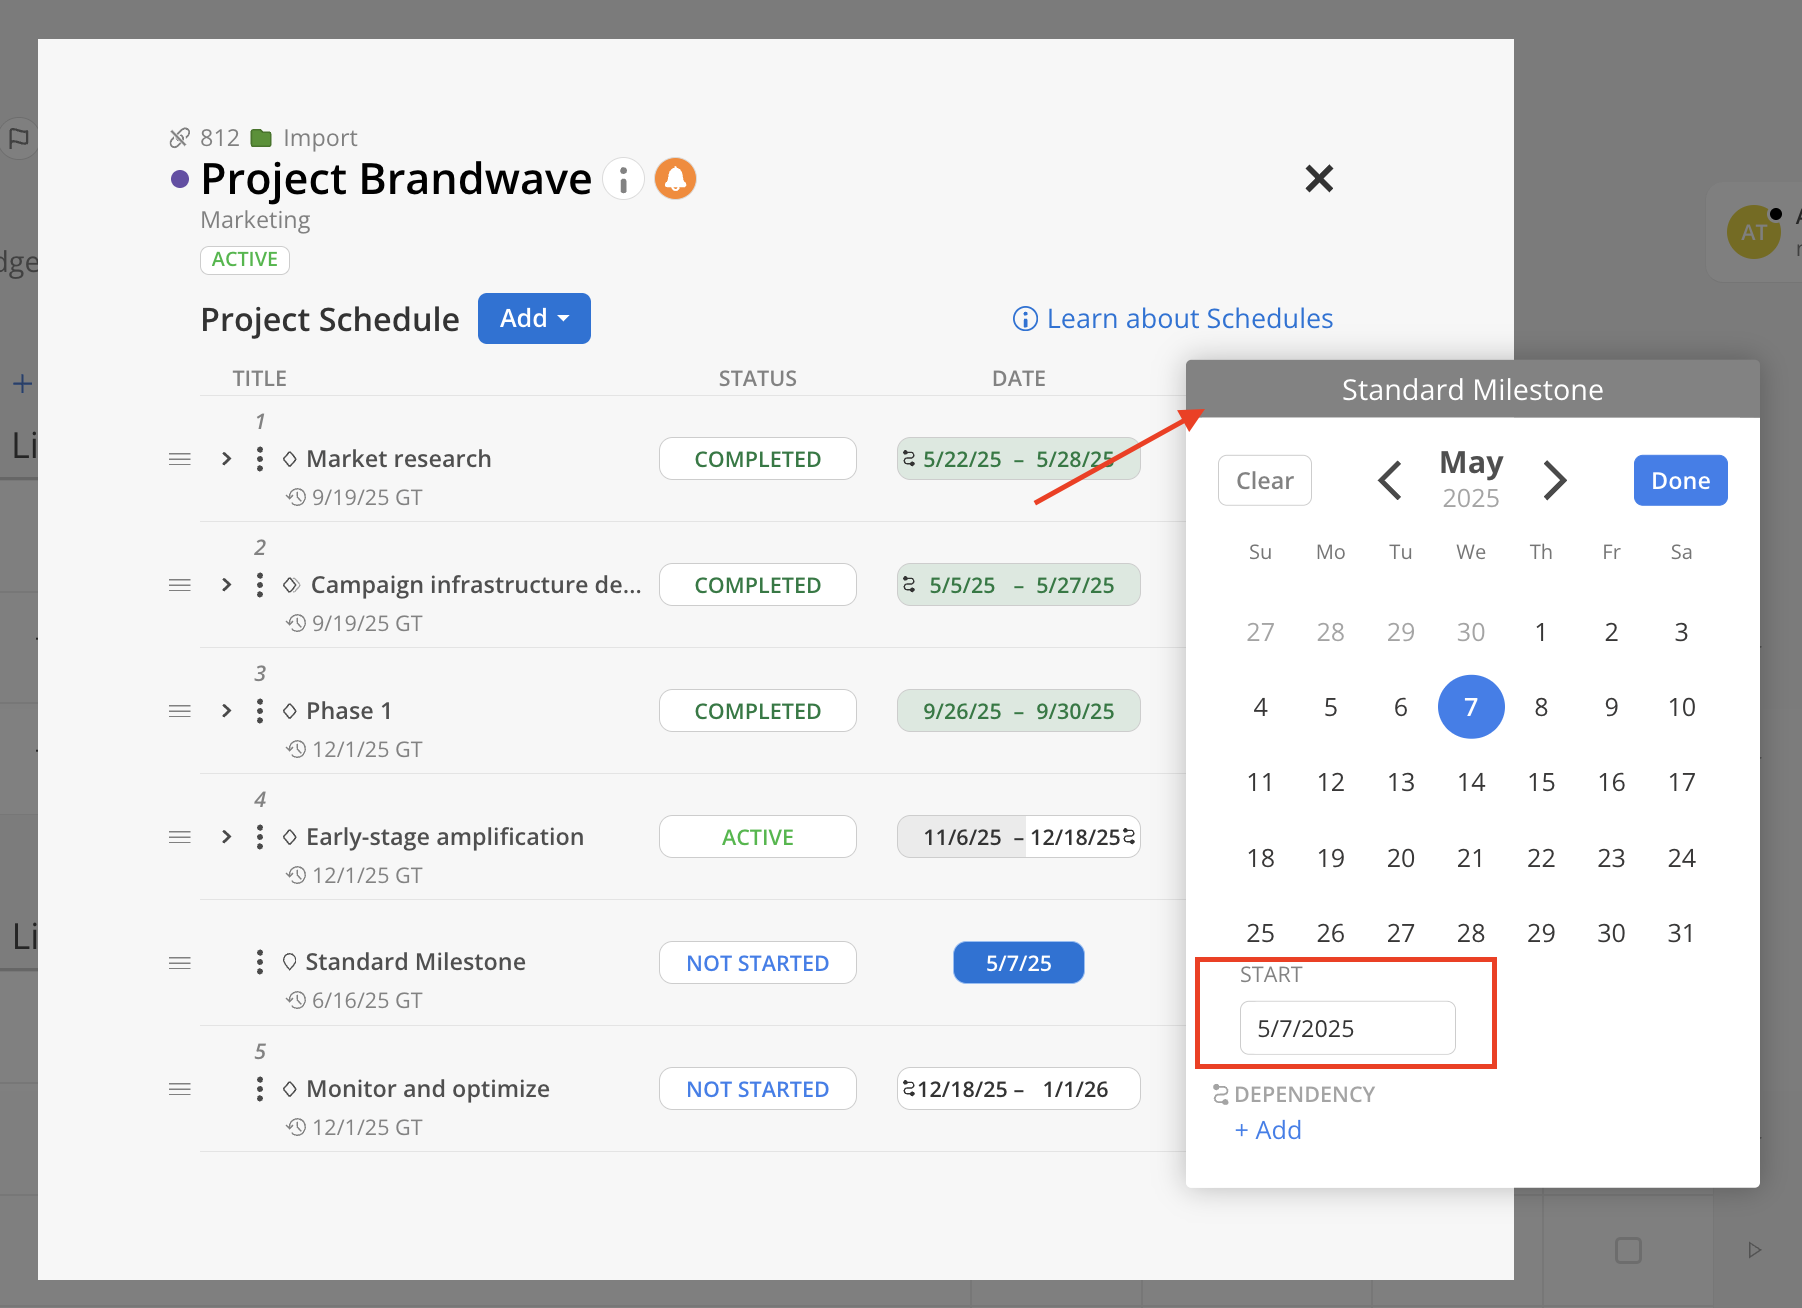The height and width of the screenshot is (1308, 1802).
Task: Click the Market research diamond icon
Action: pos(290,459)
